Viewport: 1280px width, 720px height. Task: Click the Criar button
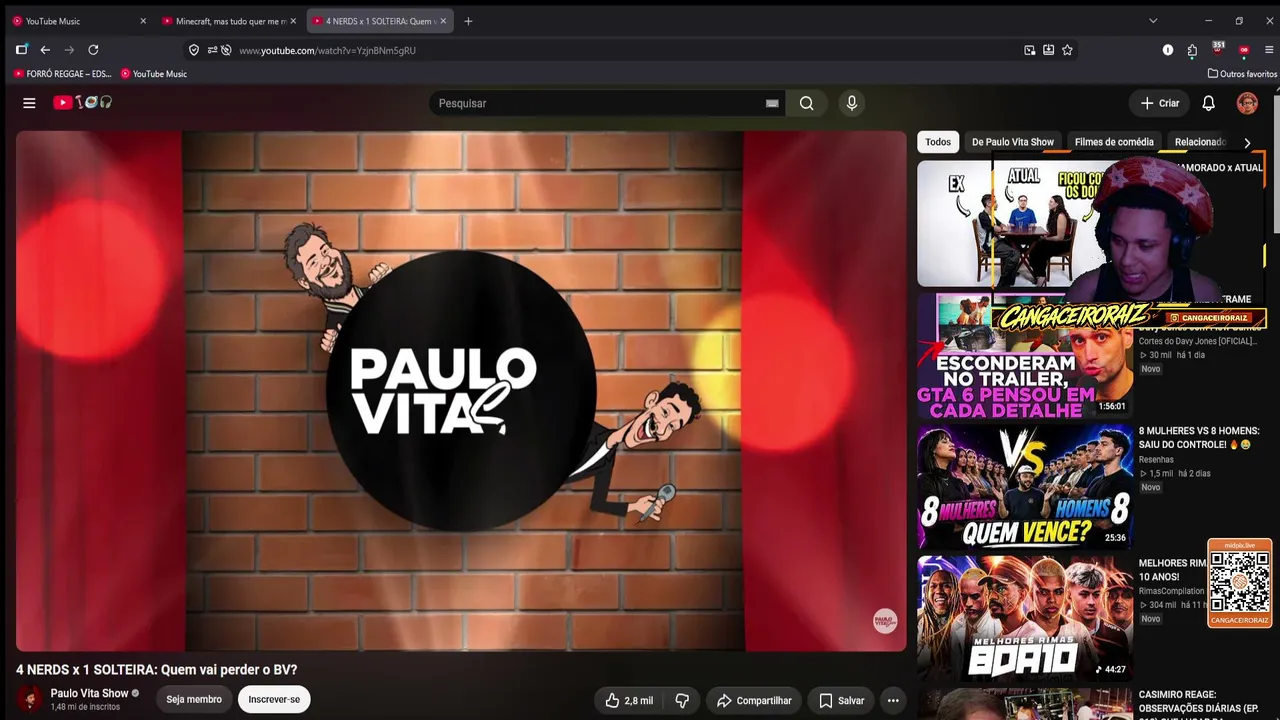click(1160, 103)
